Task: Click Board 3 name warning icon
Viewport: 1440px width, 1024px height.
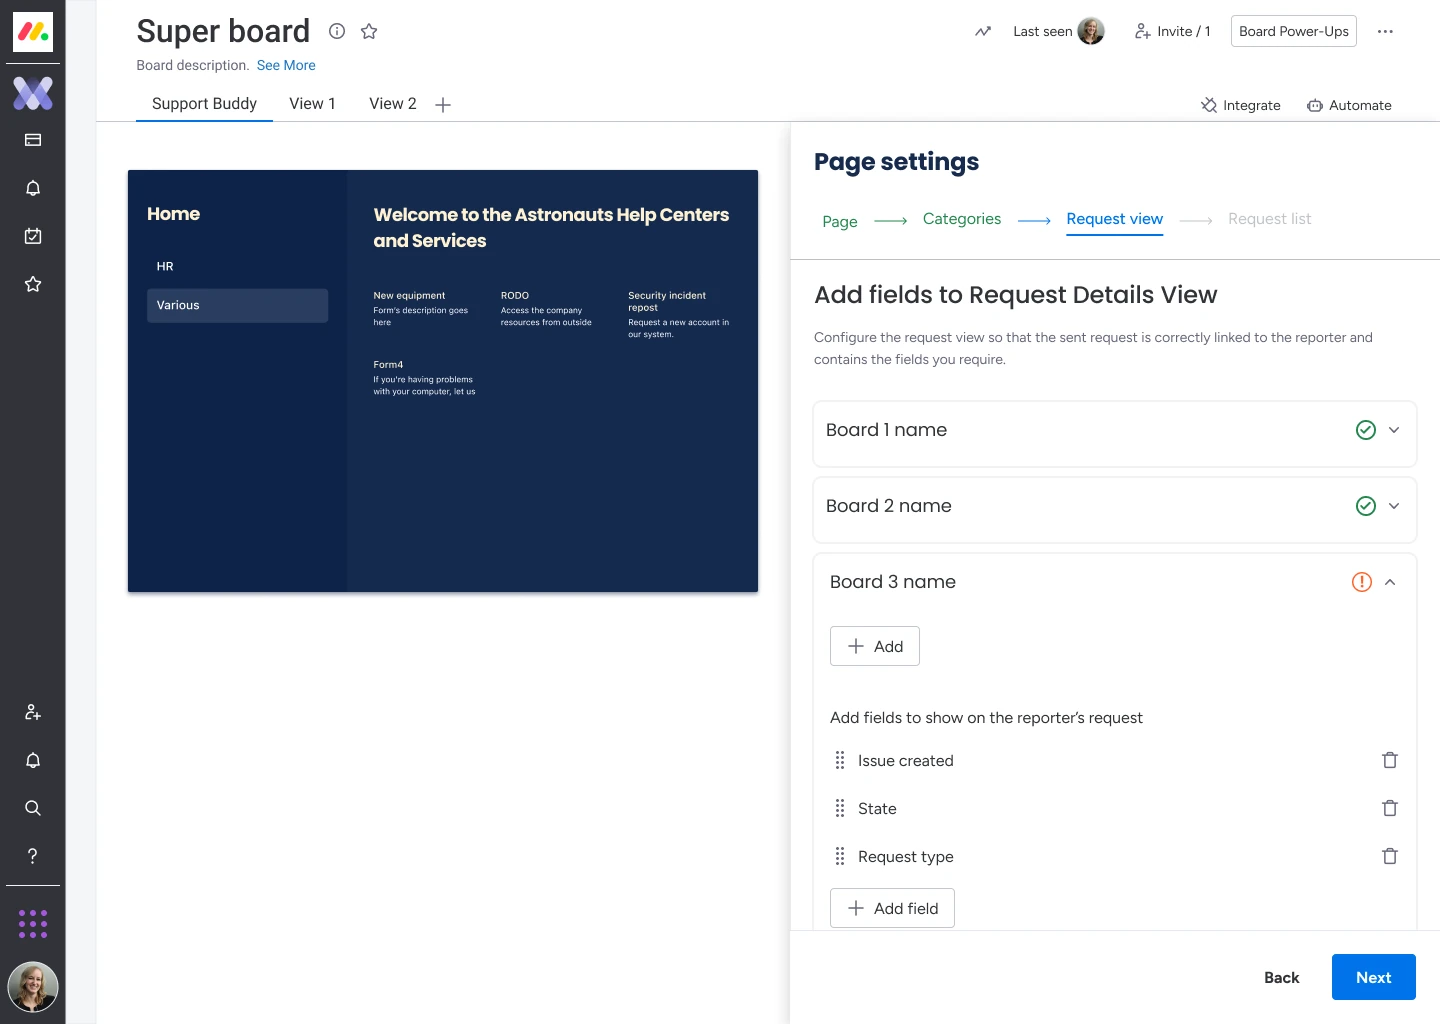Action: (x=1362, y=582)
